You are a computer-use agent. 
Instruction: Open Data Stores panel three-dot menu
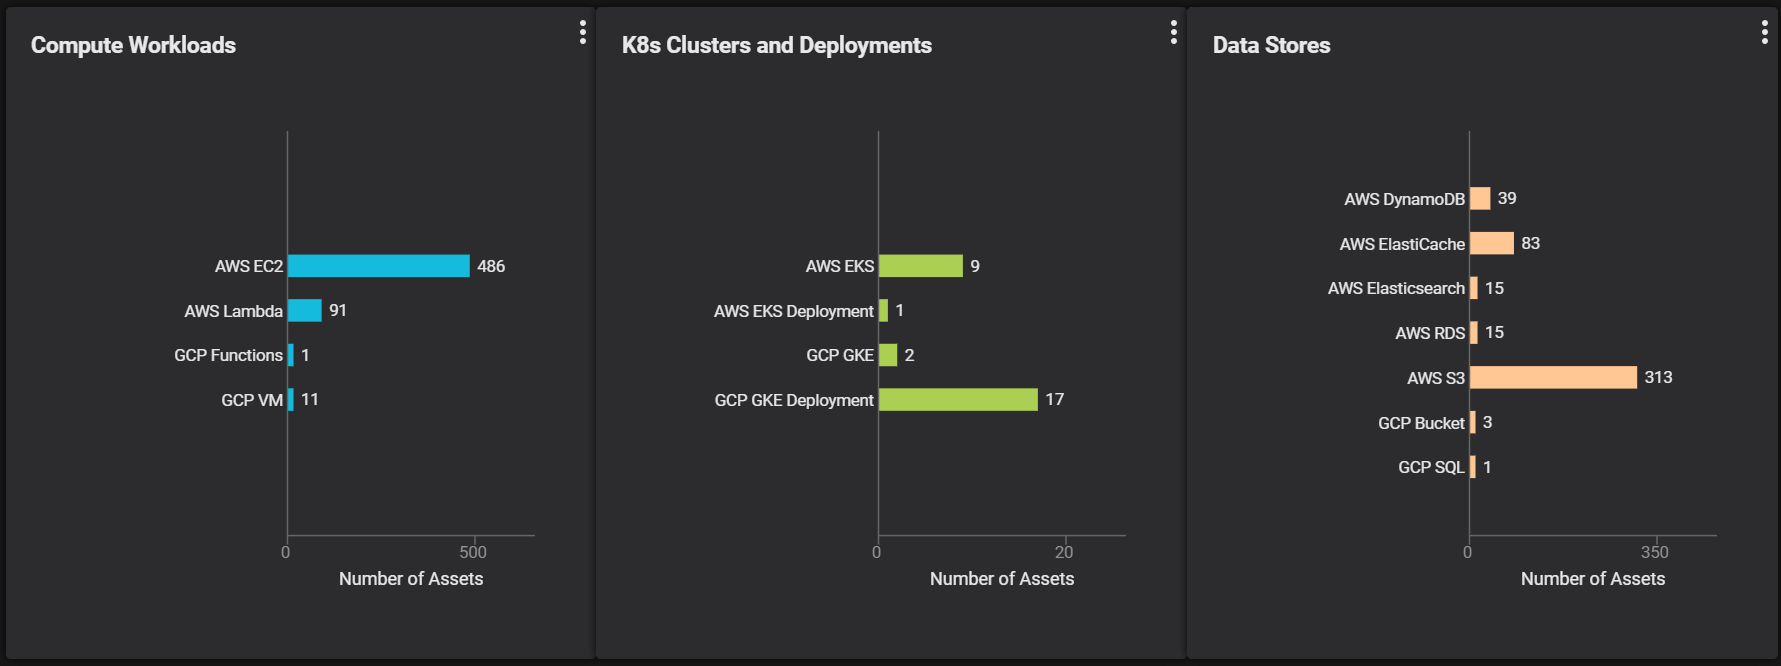tap(1764, 33)
